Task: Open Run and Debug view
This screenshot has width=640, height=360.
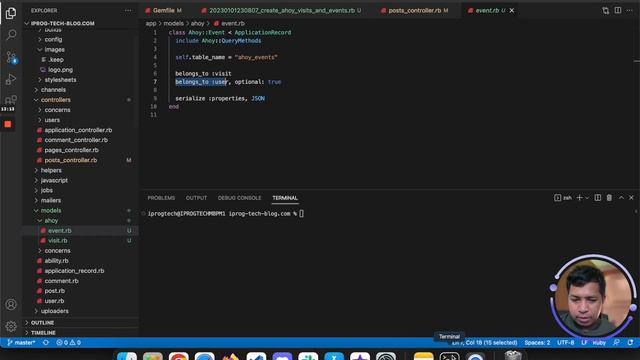Action: [x=11, y=79]
